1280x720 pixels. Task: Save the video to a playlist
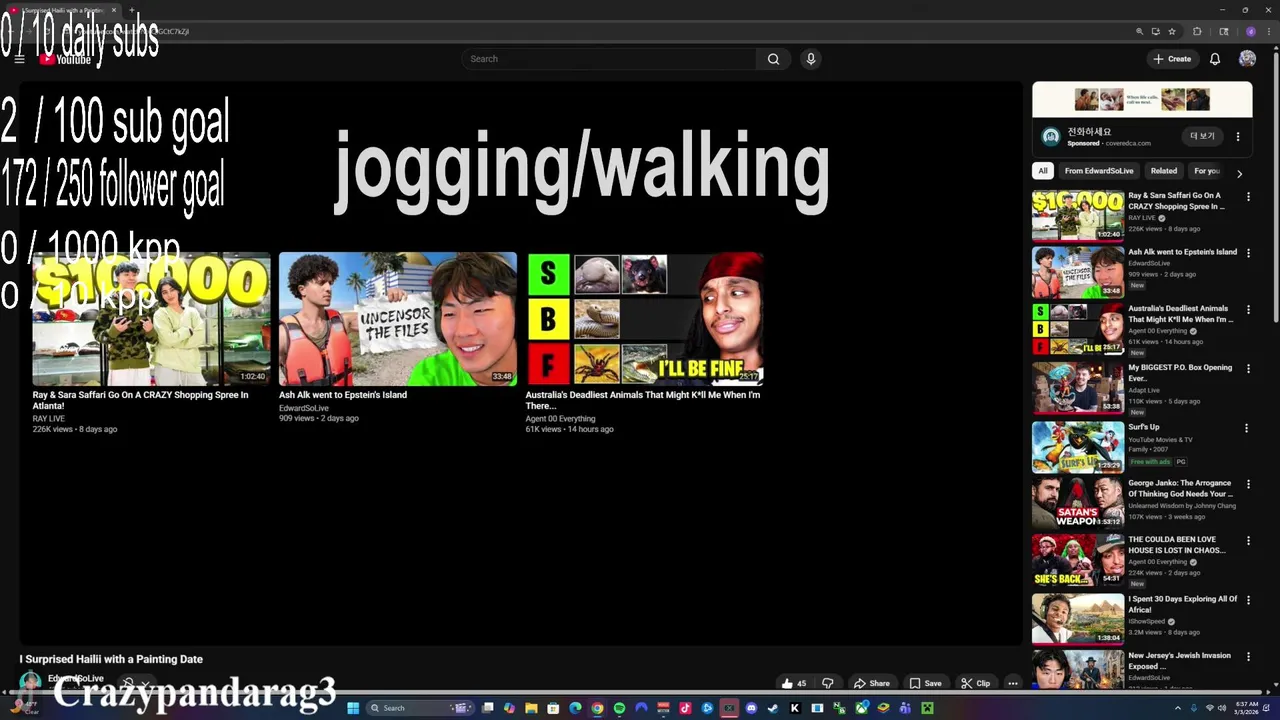pos(925,683)
